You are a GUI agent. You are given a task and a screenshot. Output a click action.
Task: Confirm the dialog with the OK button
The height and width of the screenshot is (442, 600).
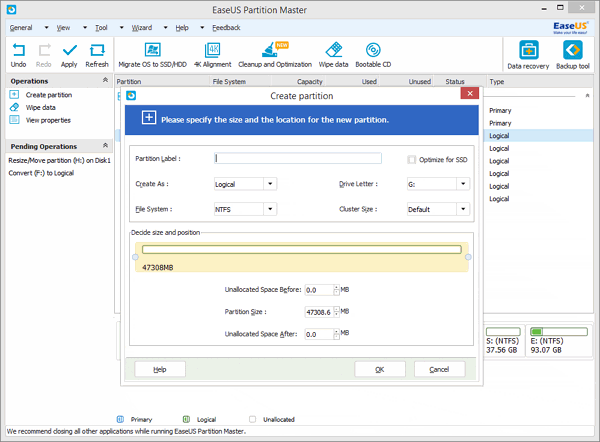pyautogui.click(x=380, y=369)
